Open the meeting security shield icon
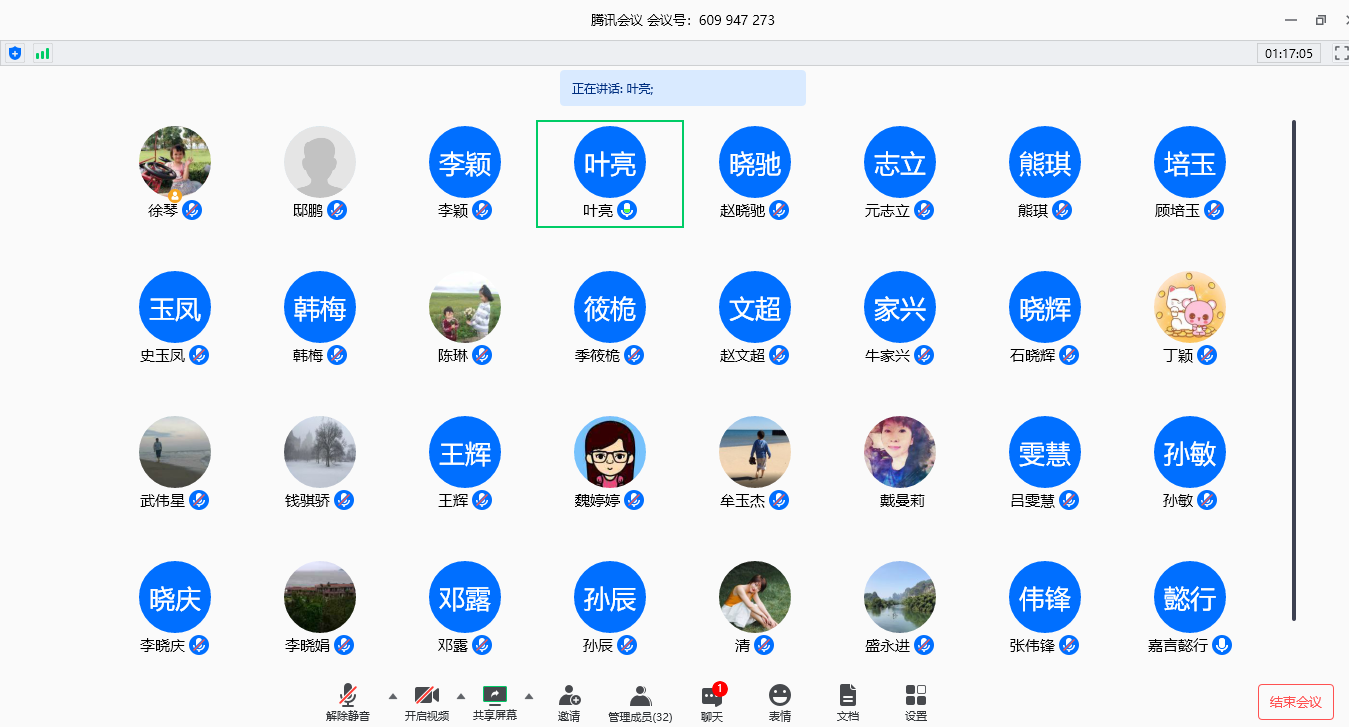 15,53
